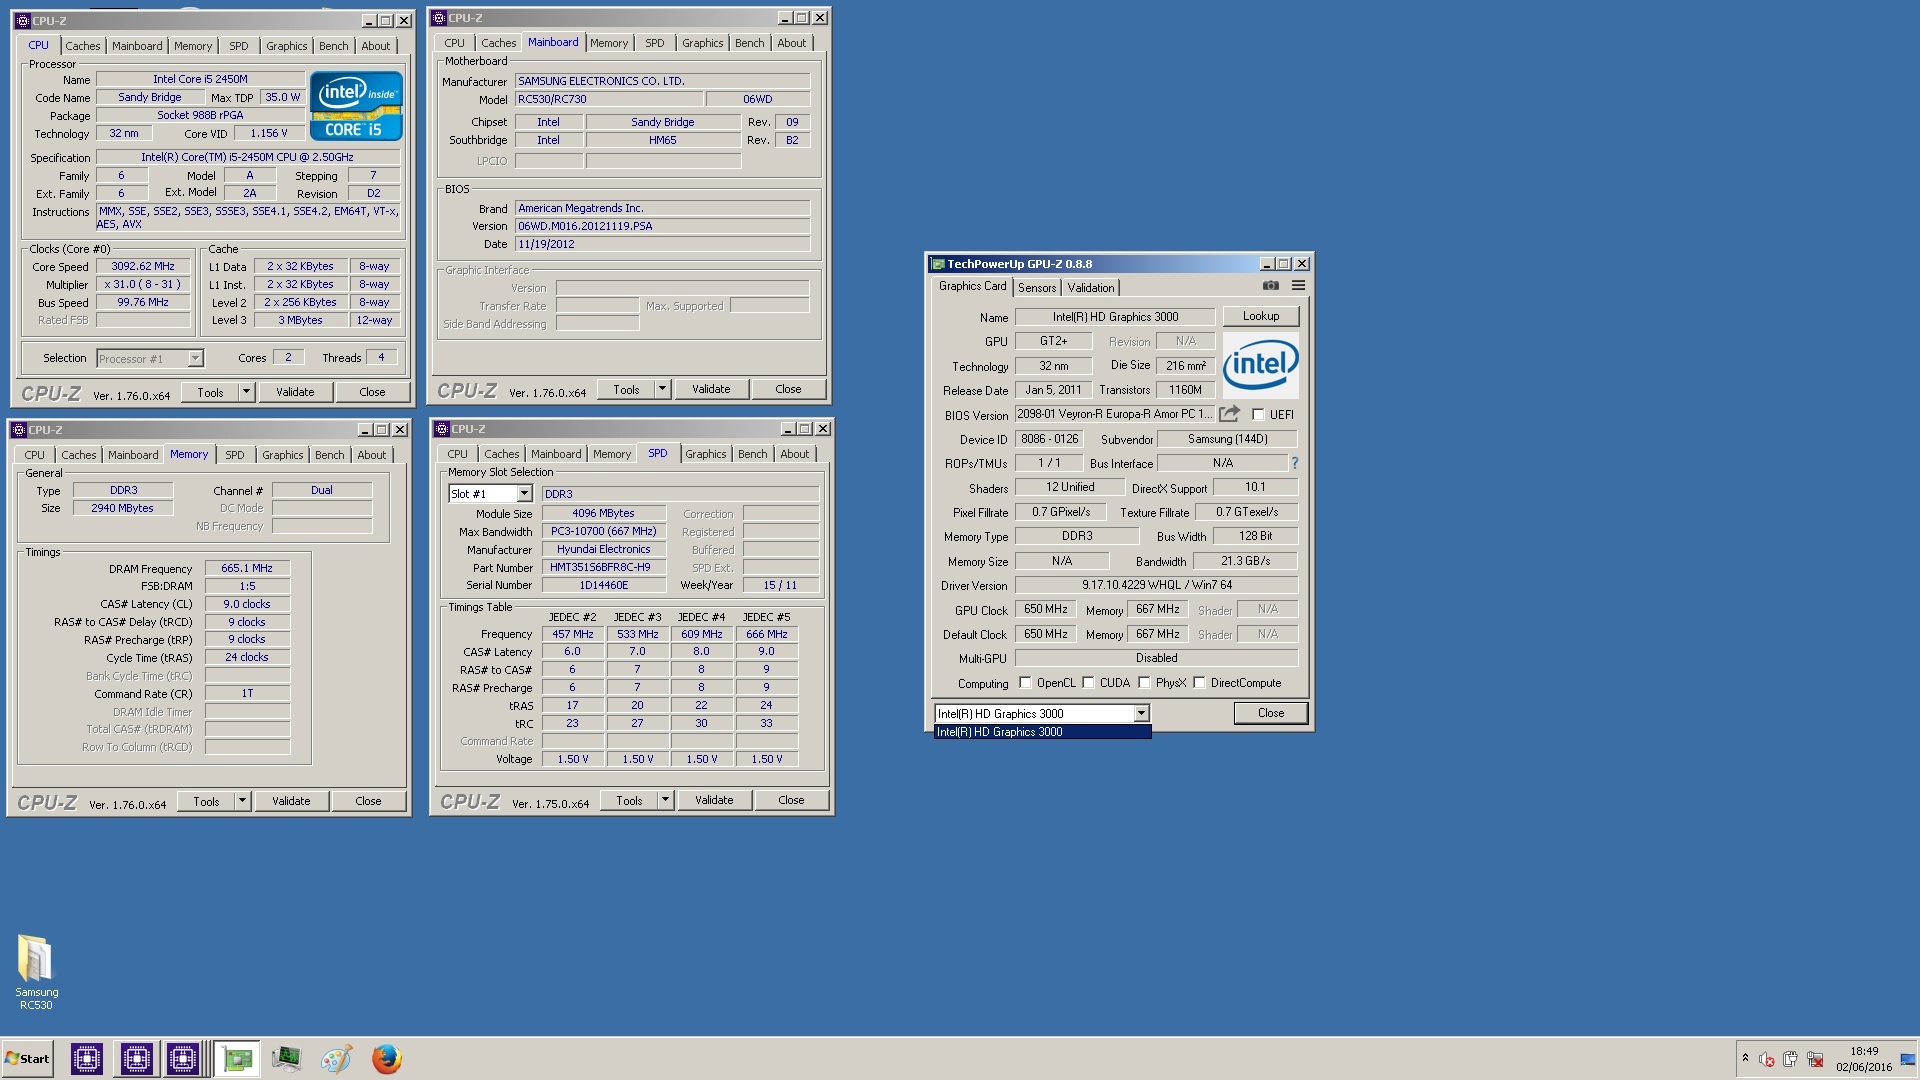Open the Slot #1 memory slot dropdown
The height and width of the screenshot is (1080, 1920).
point(524,494)
